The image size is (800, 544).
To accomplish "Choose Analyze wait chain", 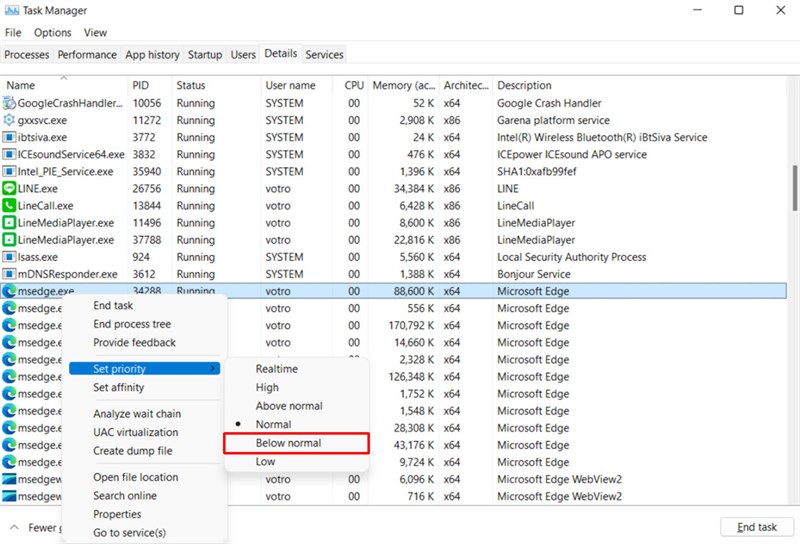I will point(137,414).
